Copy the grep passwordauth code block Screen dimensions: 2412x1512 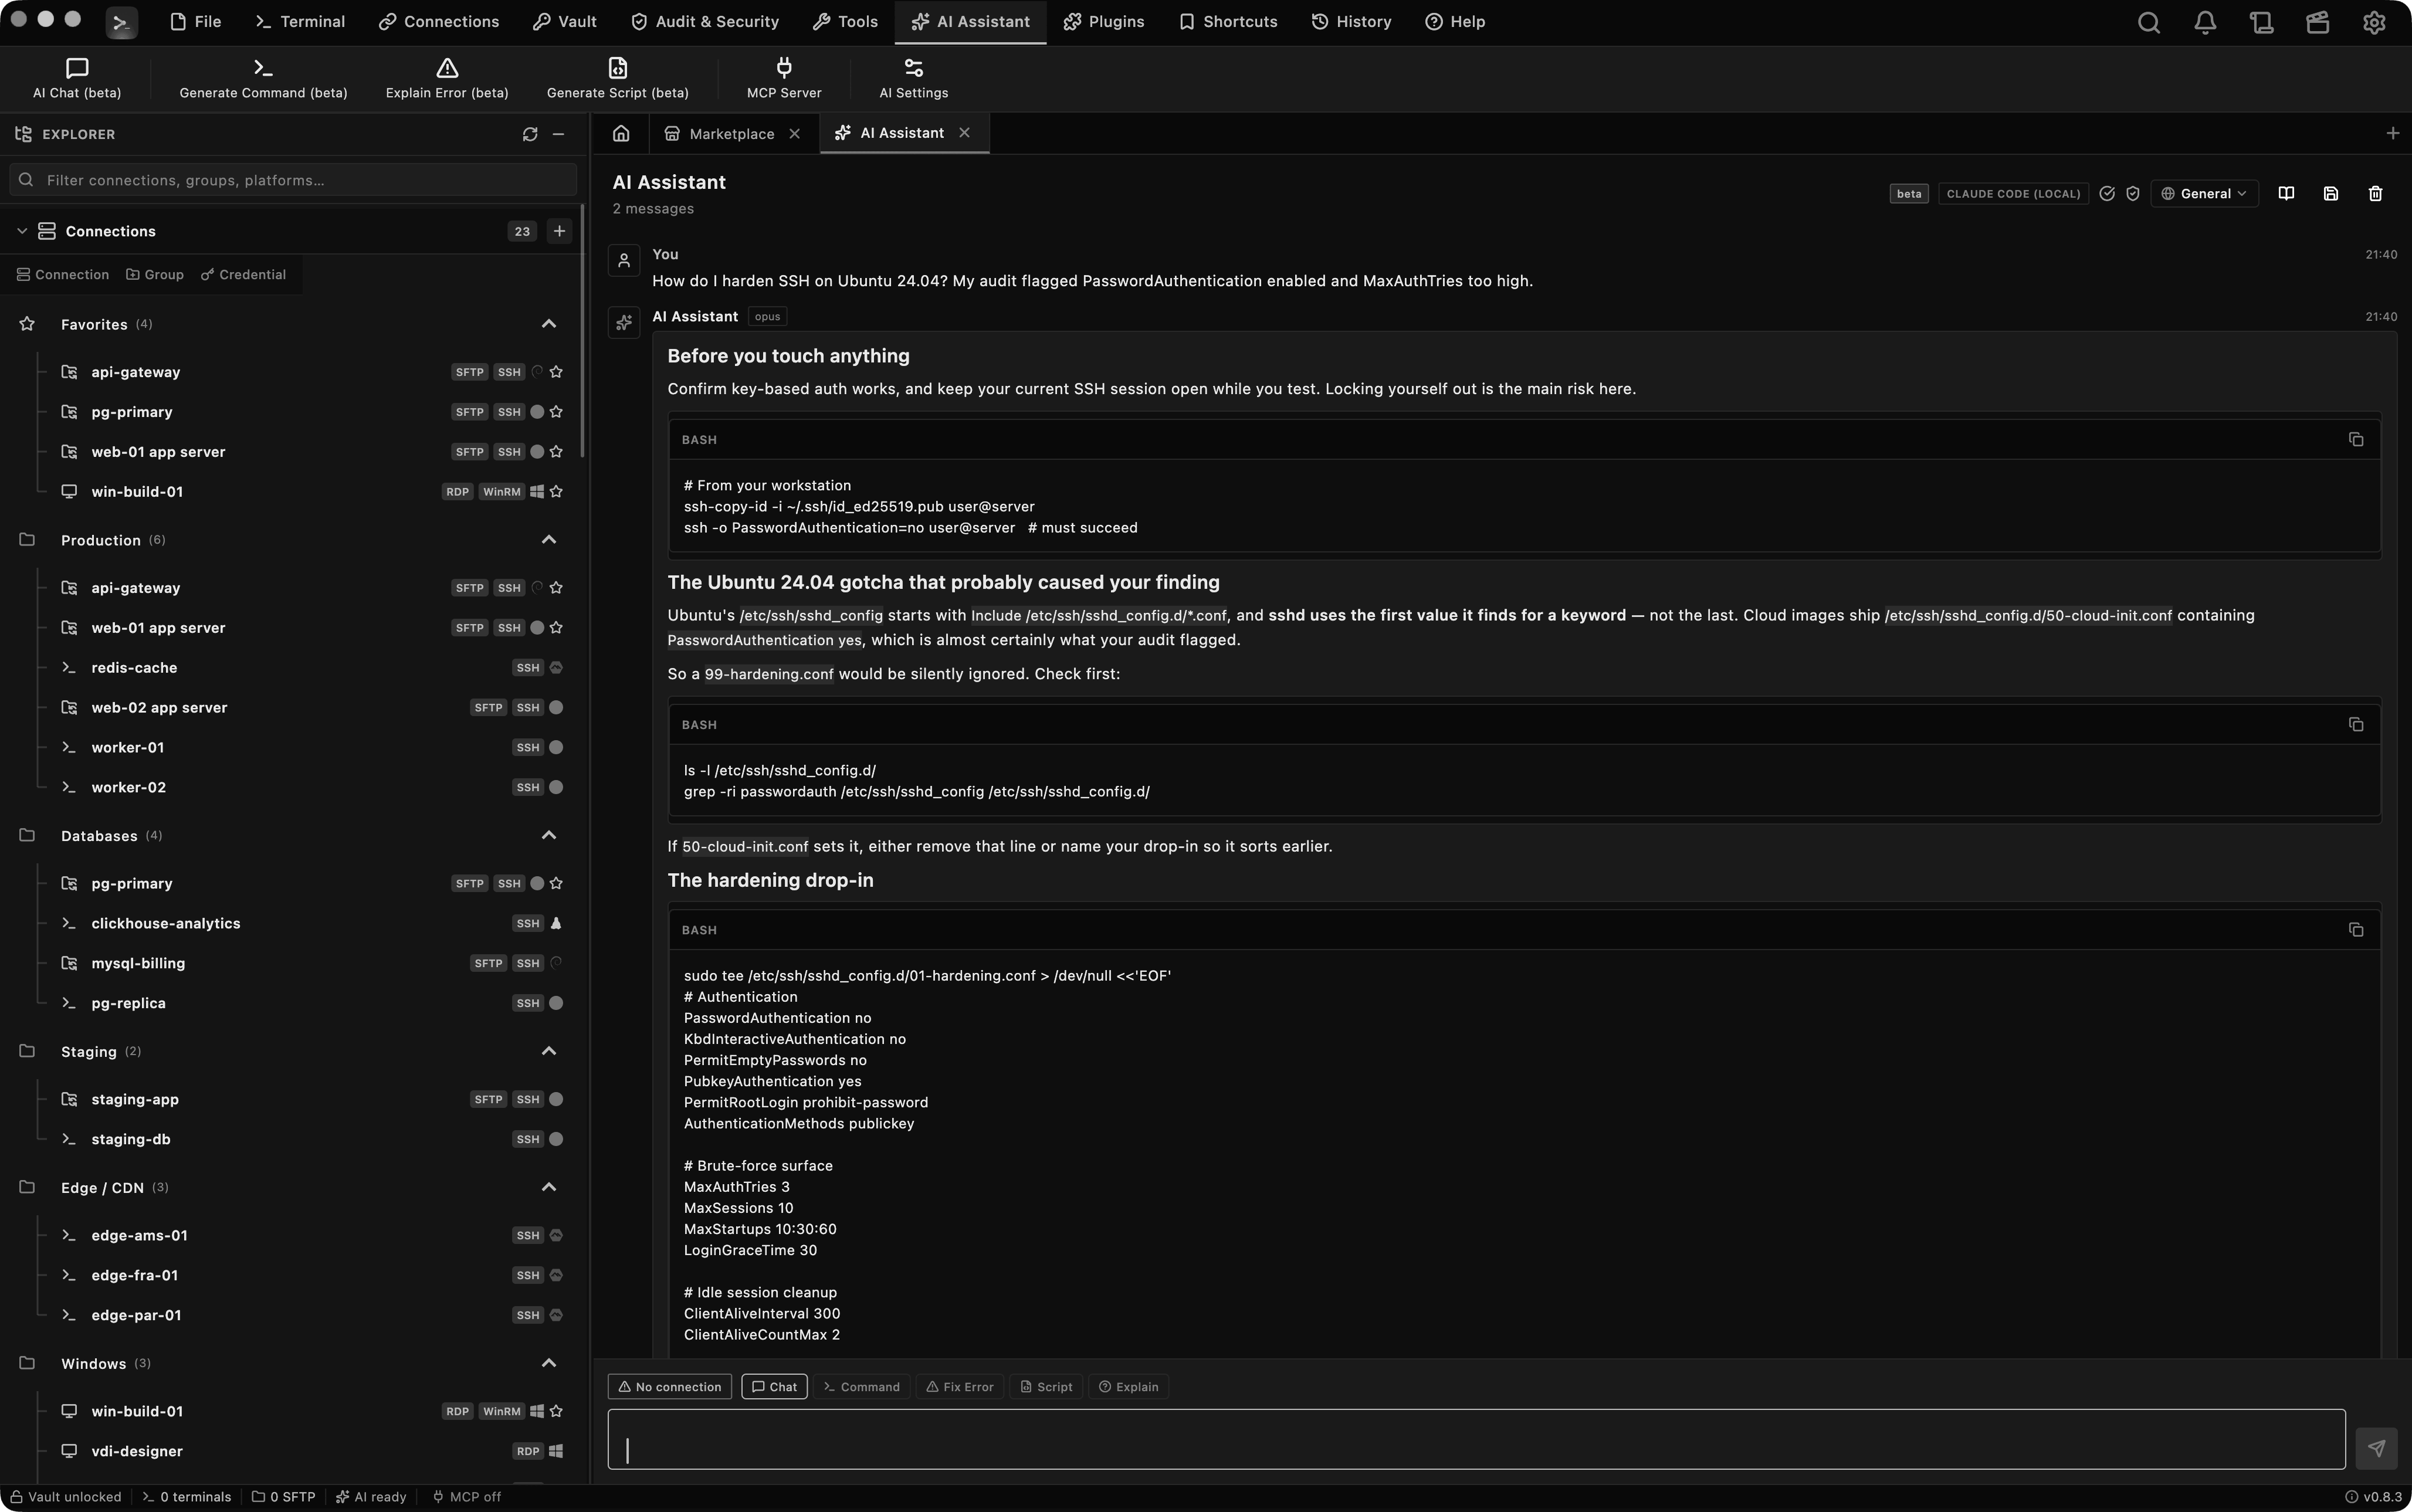tap(2356, 724)
